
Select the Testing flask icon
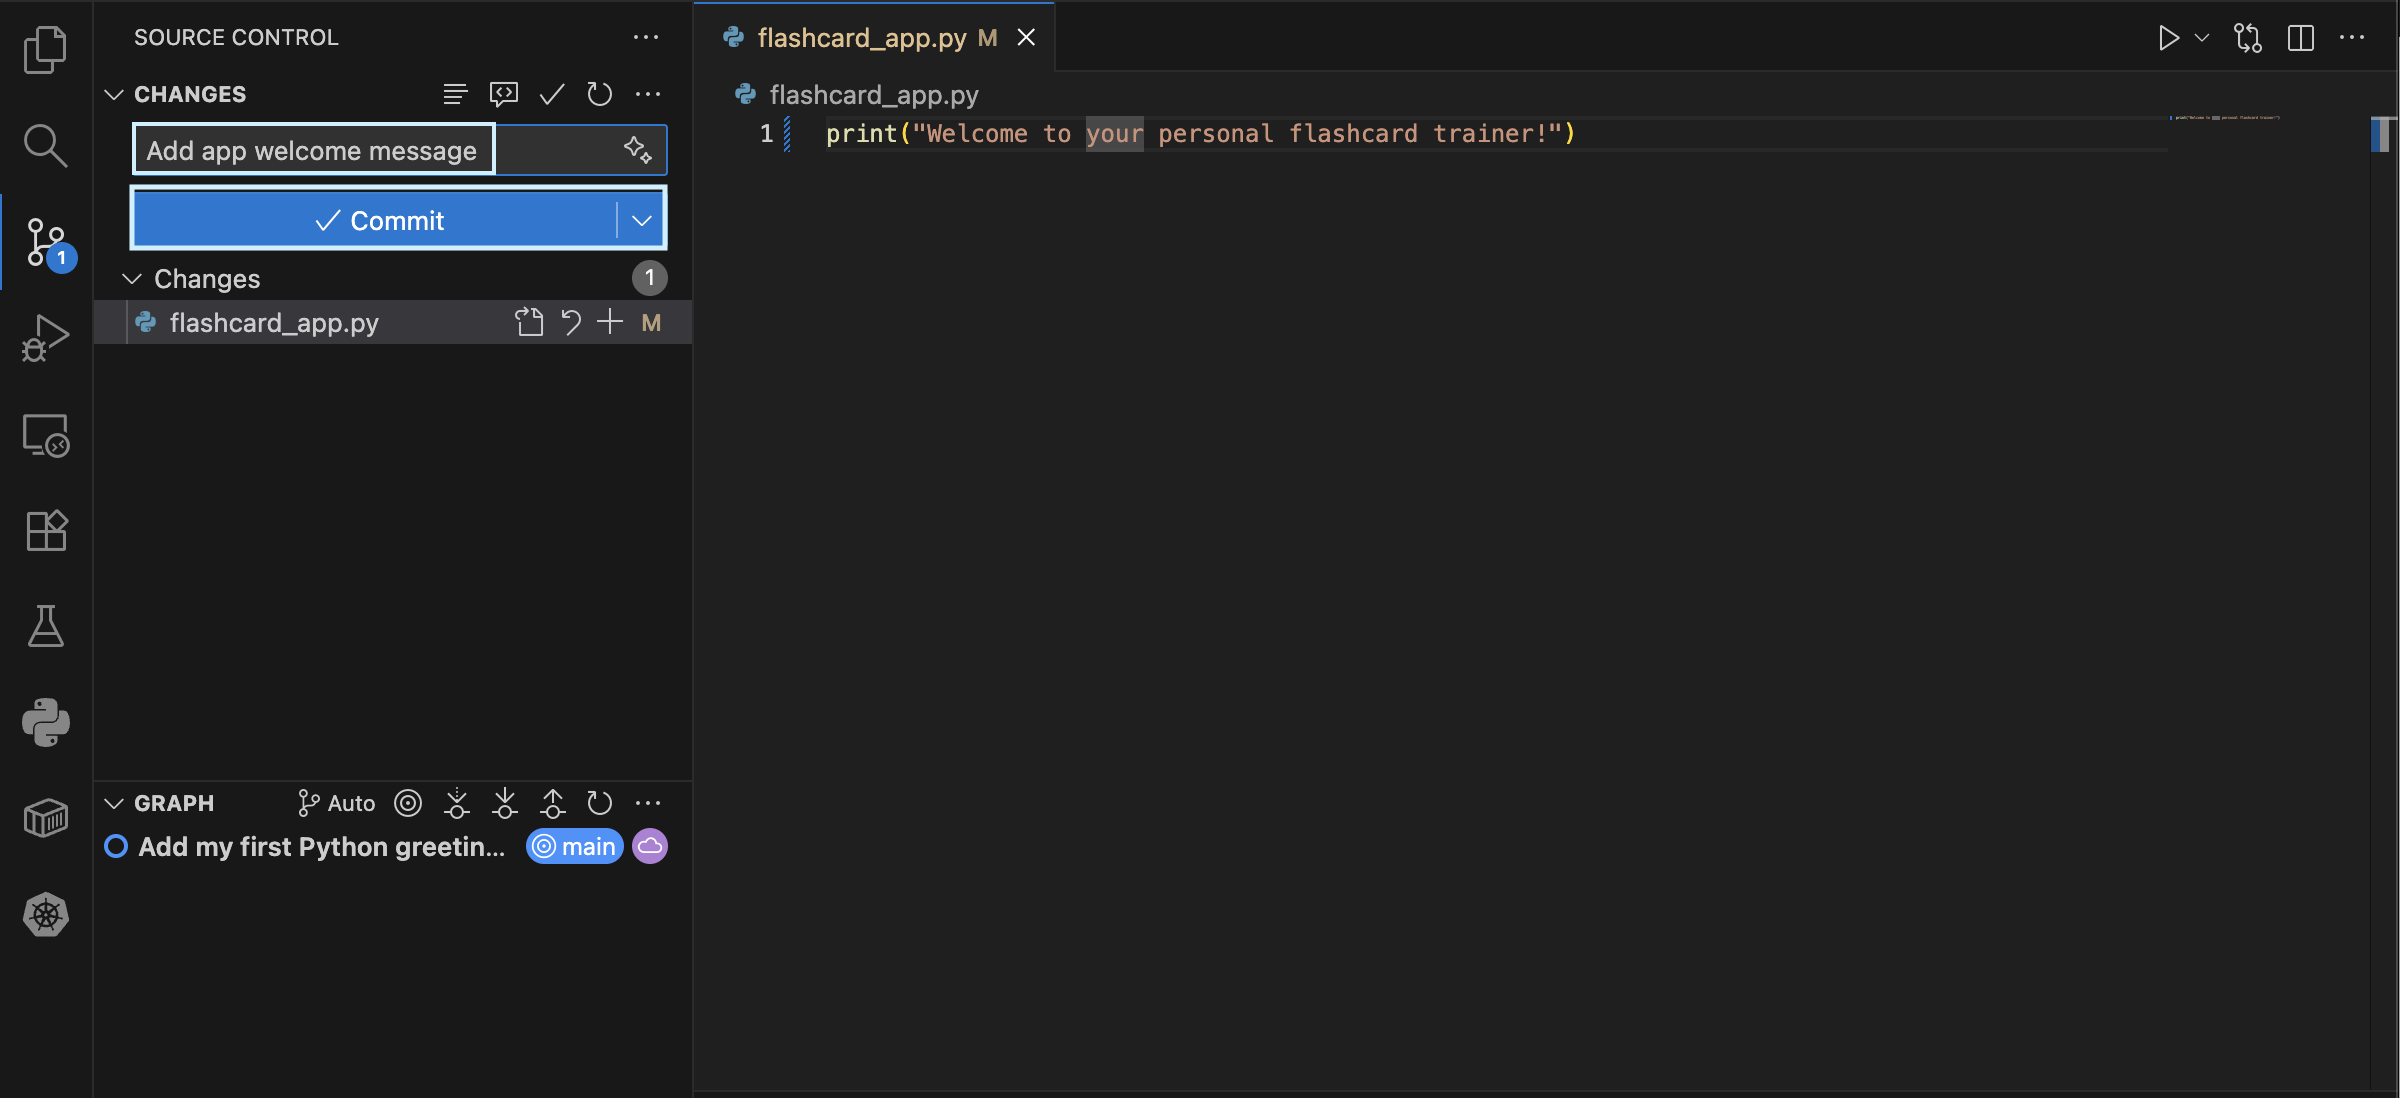(45, 626)
